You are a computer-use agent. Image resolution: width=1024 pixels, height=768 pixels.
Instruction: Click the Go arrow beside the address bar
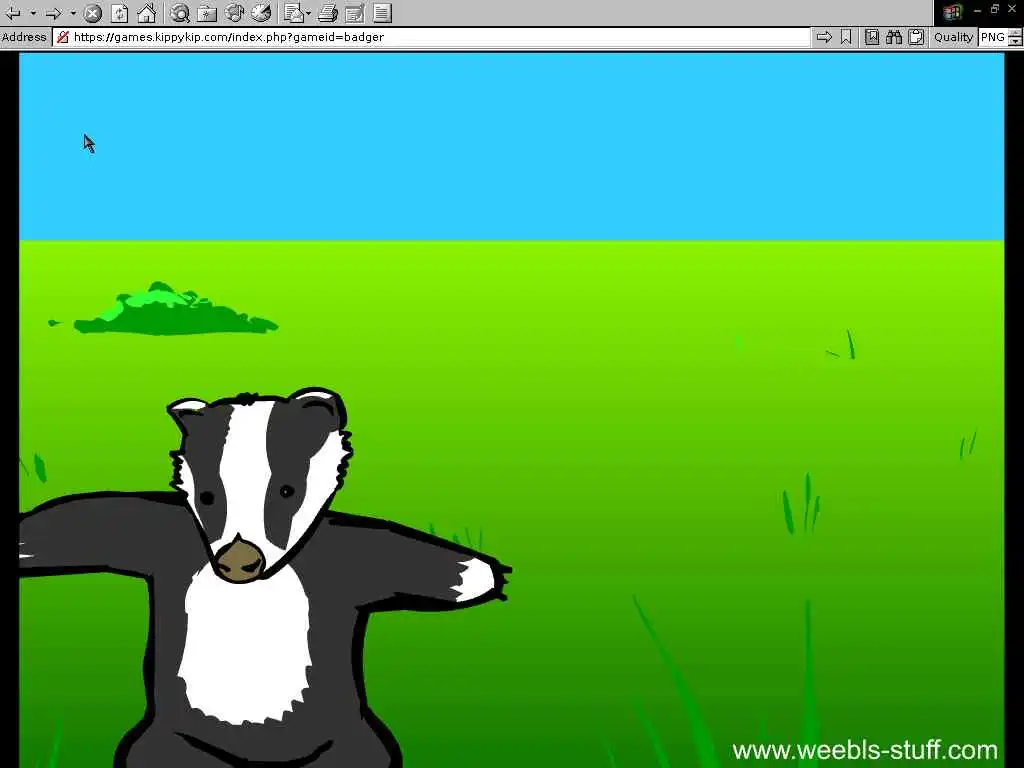824,37
